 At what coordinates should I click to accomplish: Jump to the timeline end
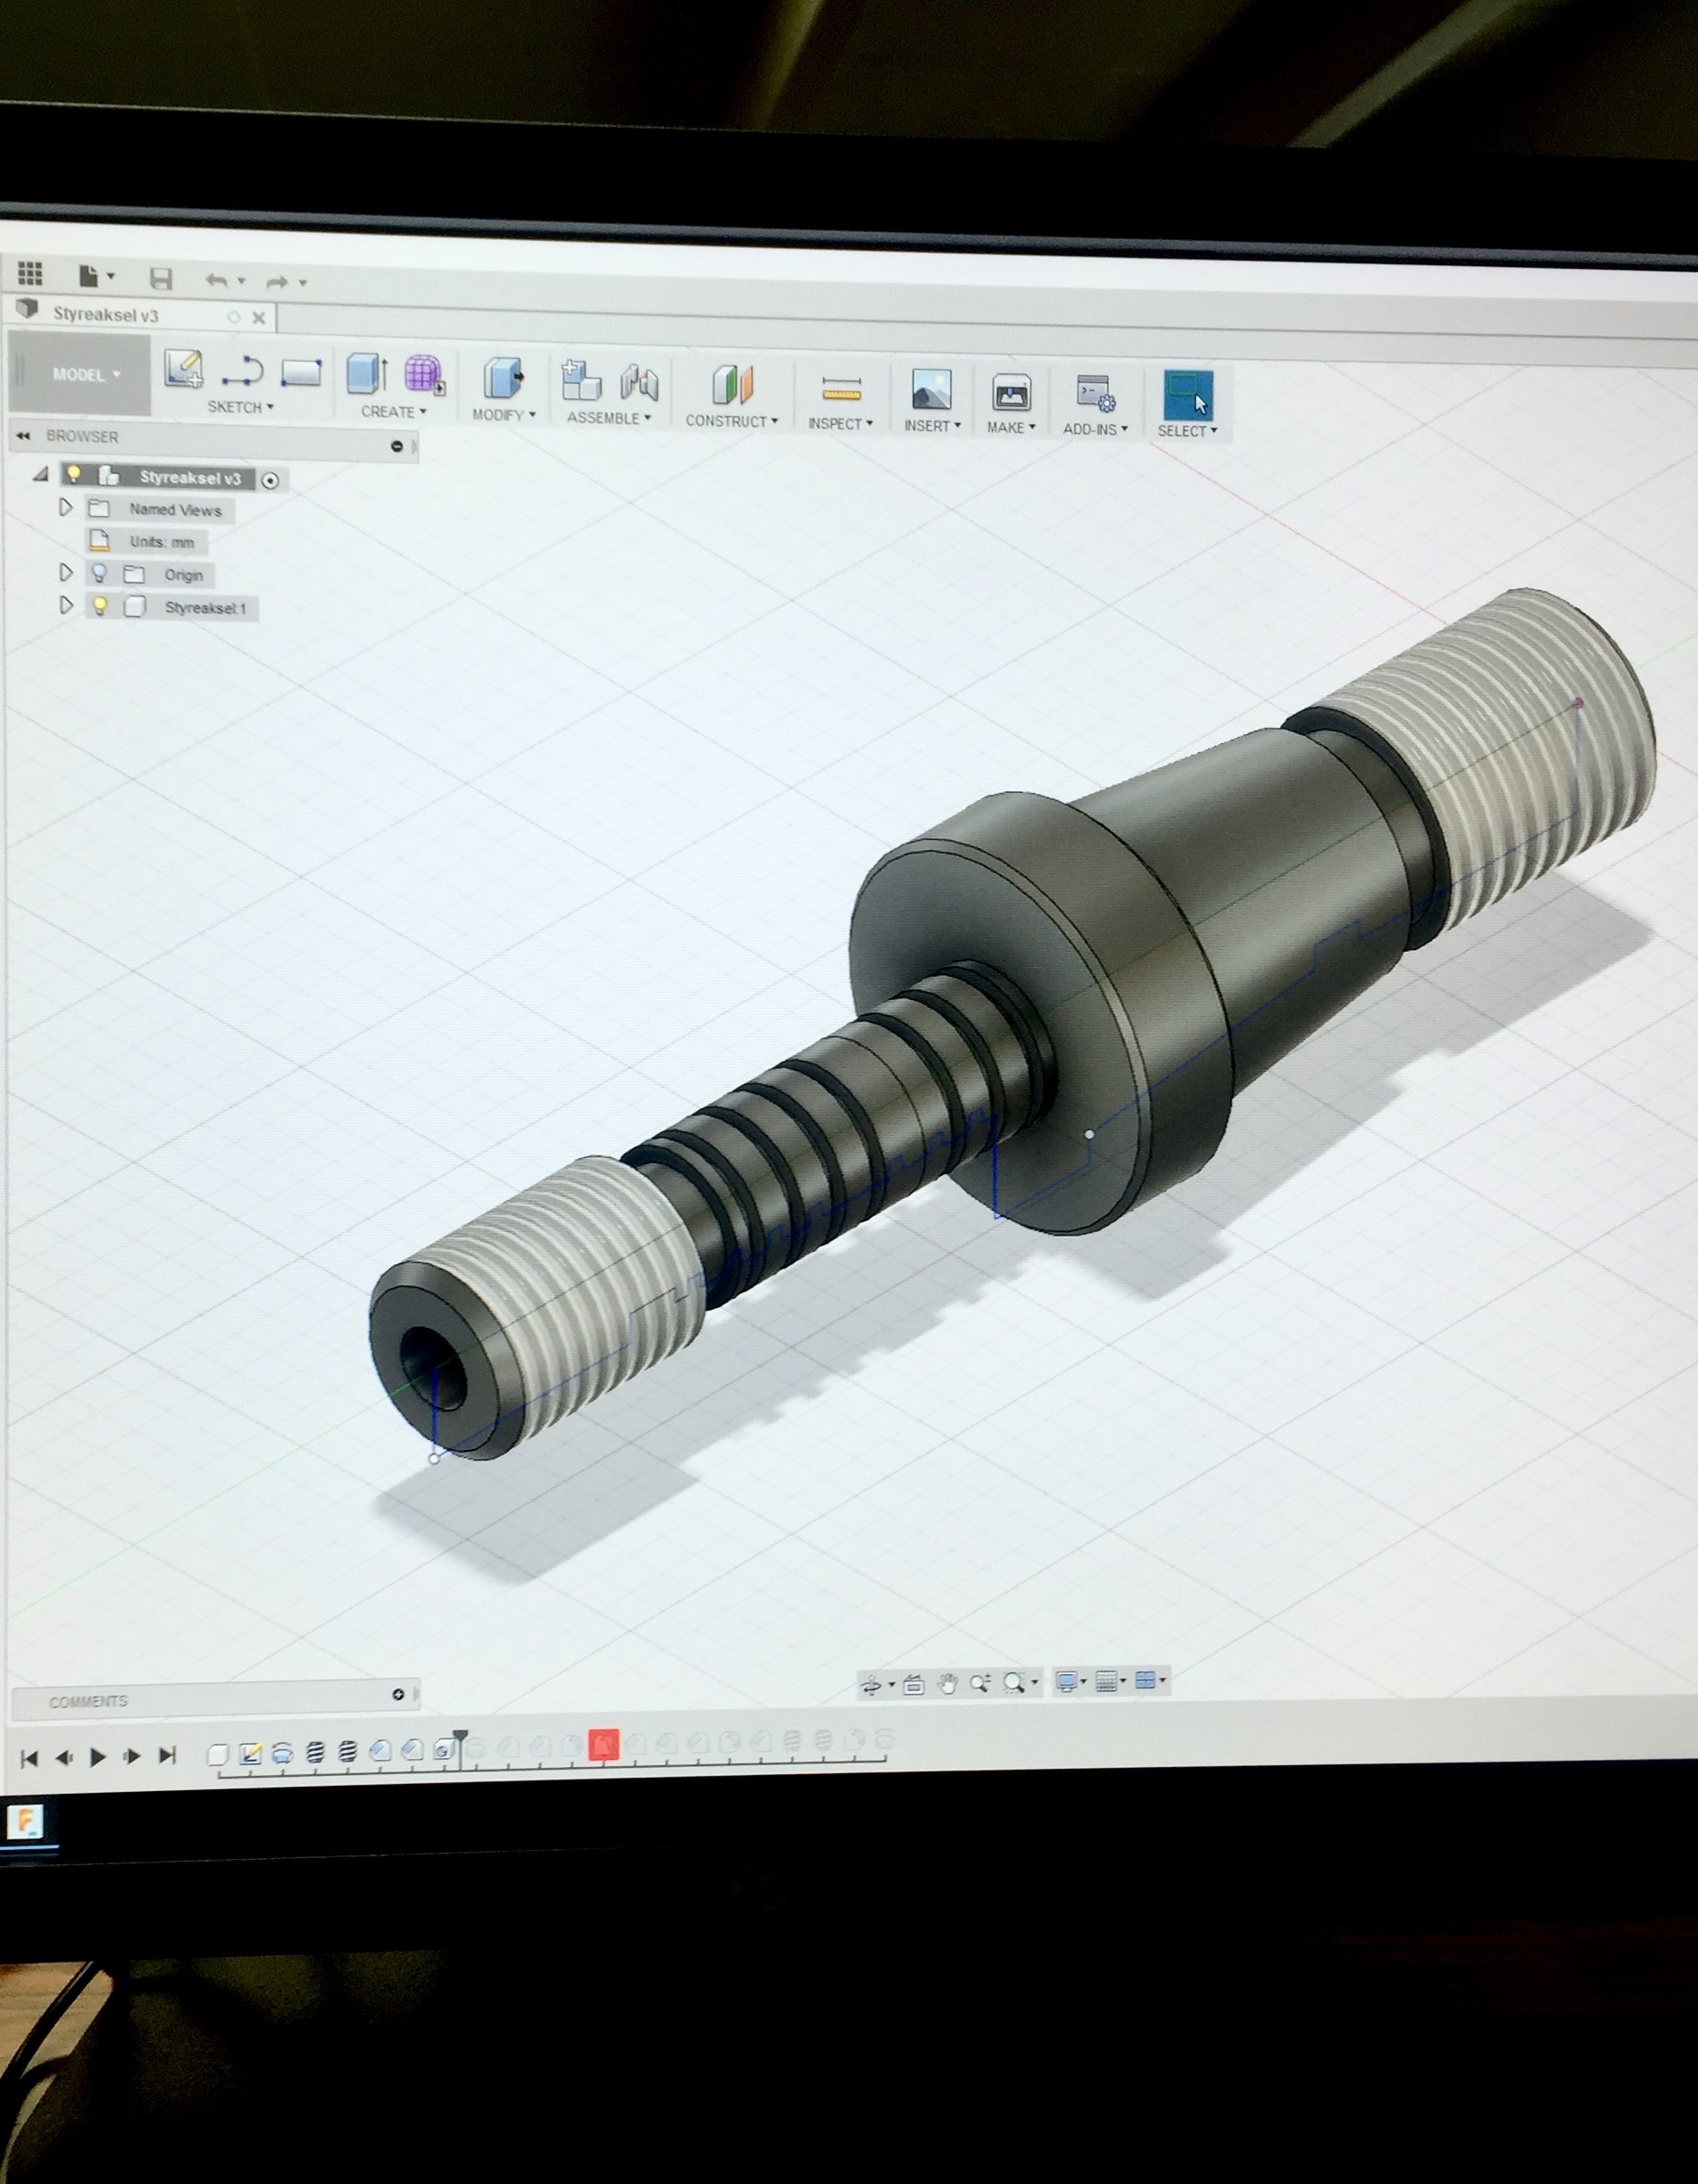coord(168,1755)
